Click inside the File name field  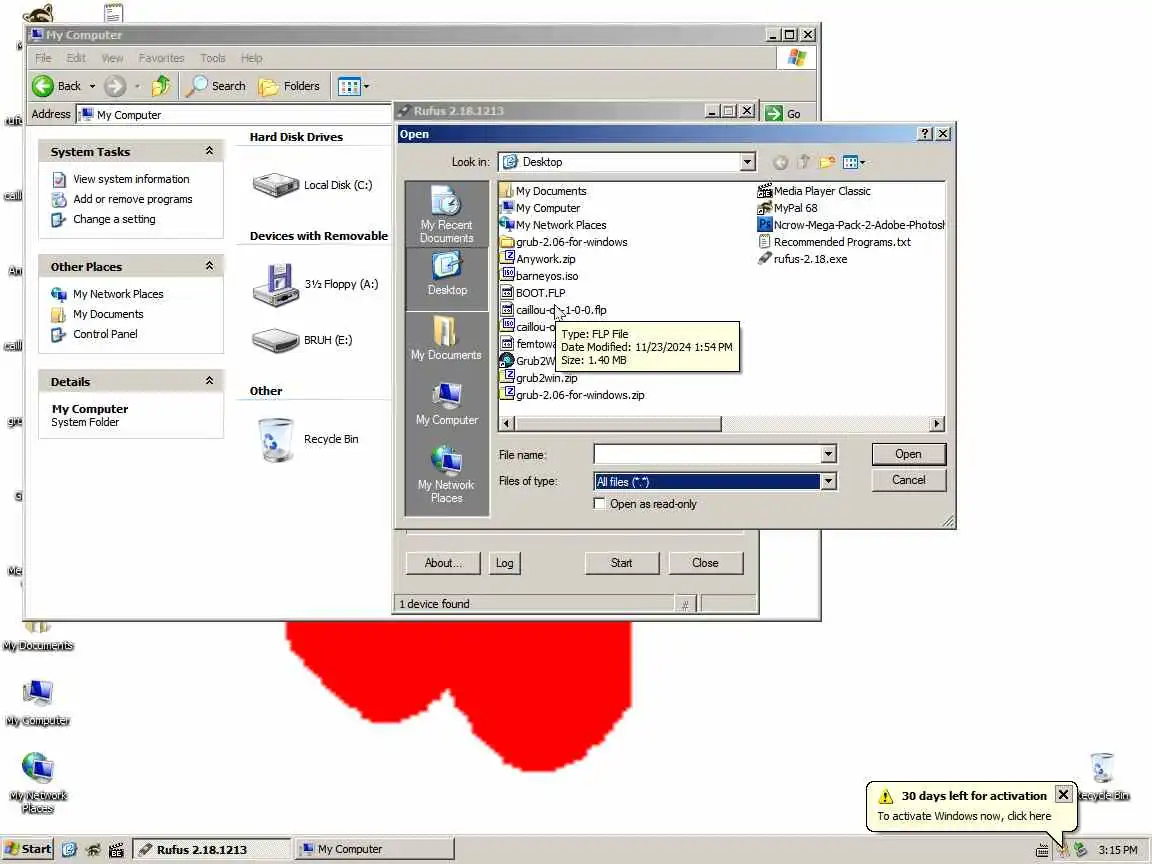707,454
